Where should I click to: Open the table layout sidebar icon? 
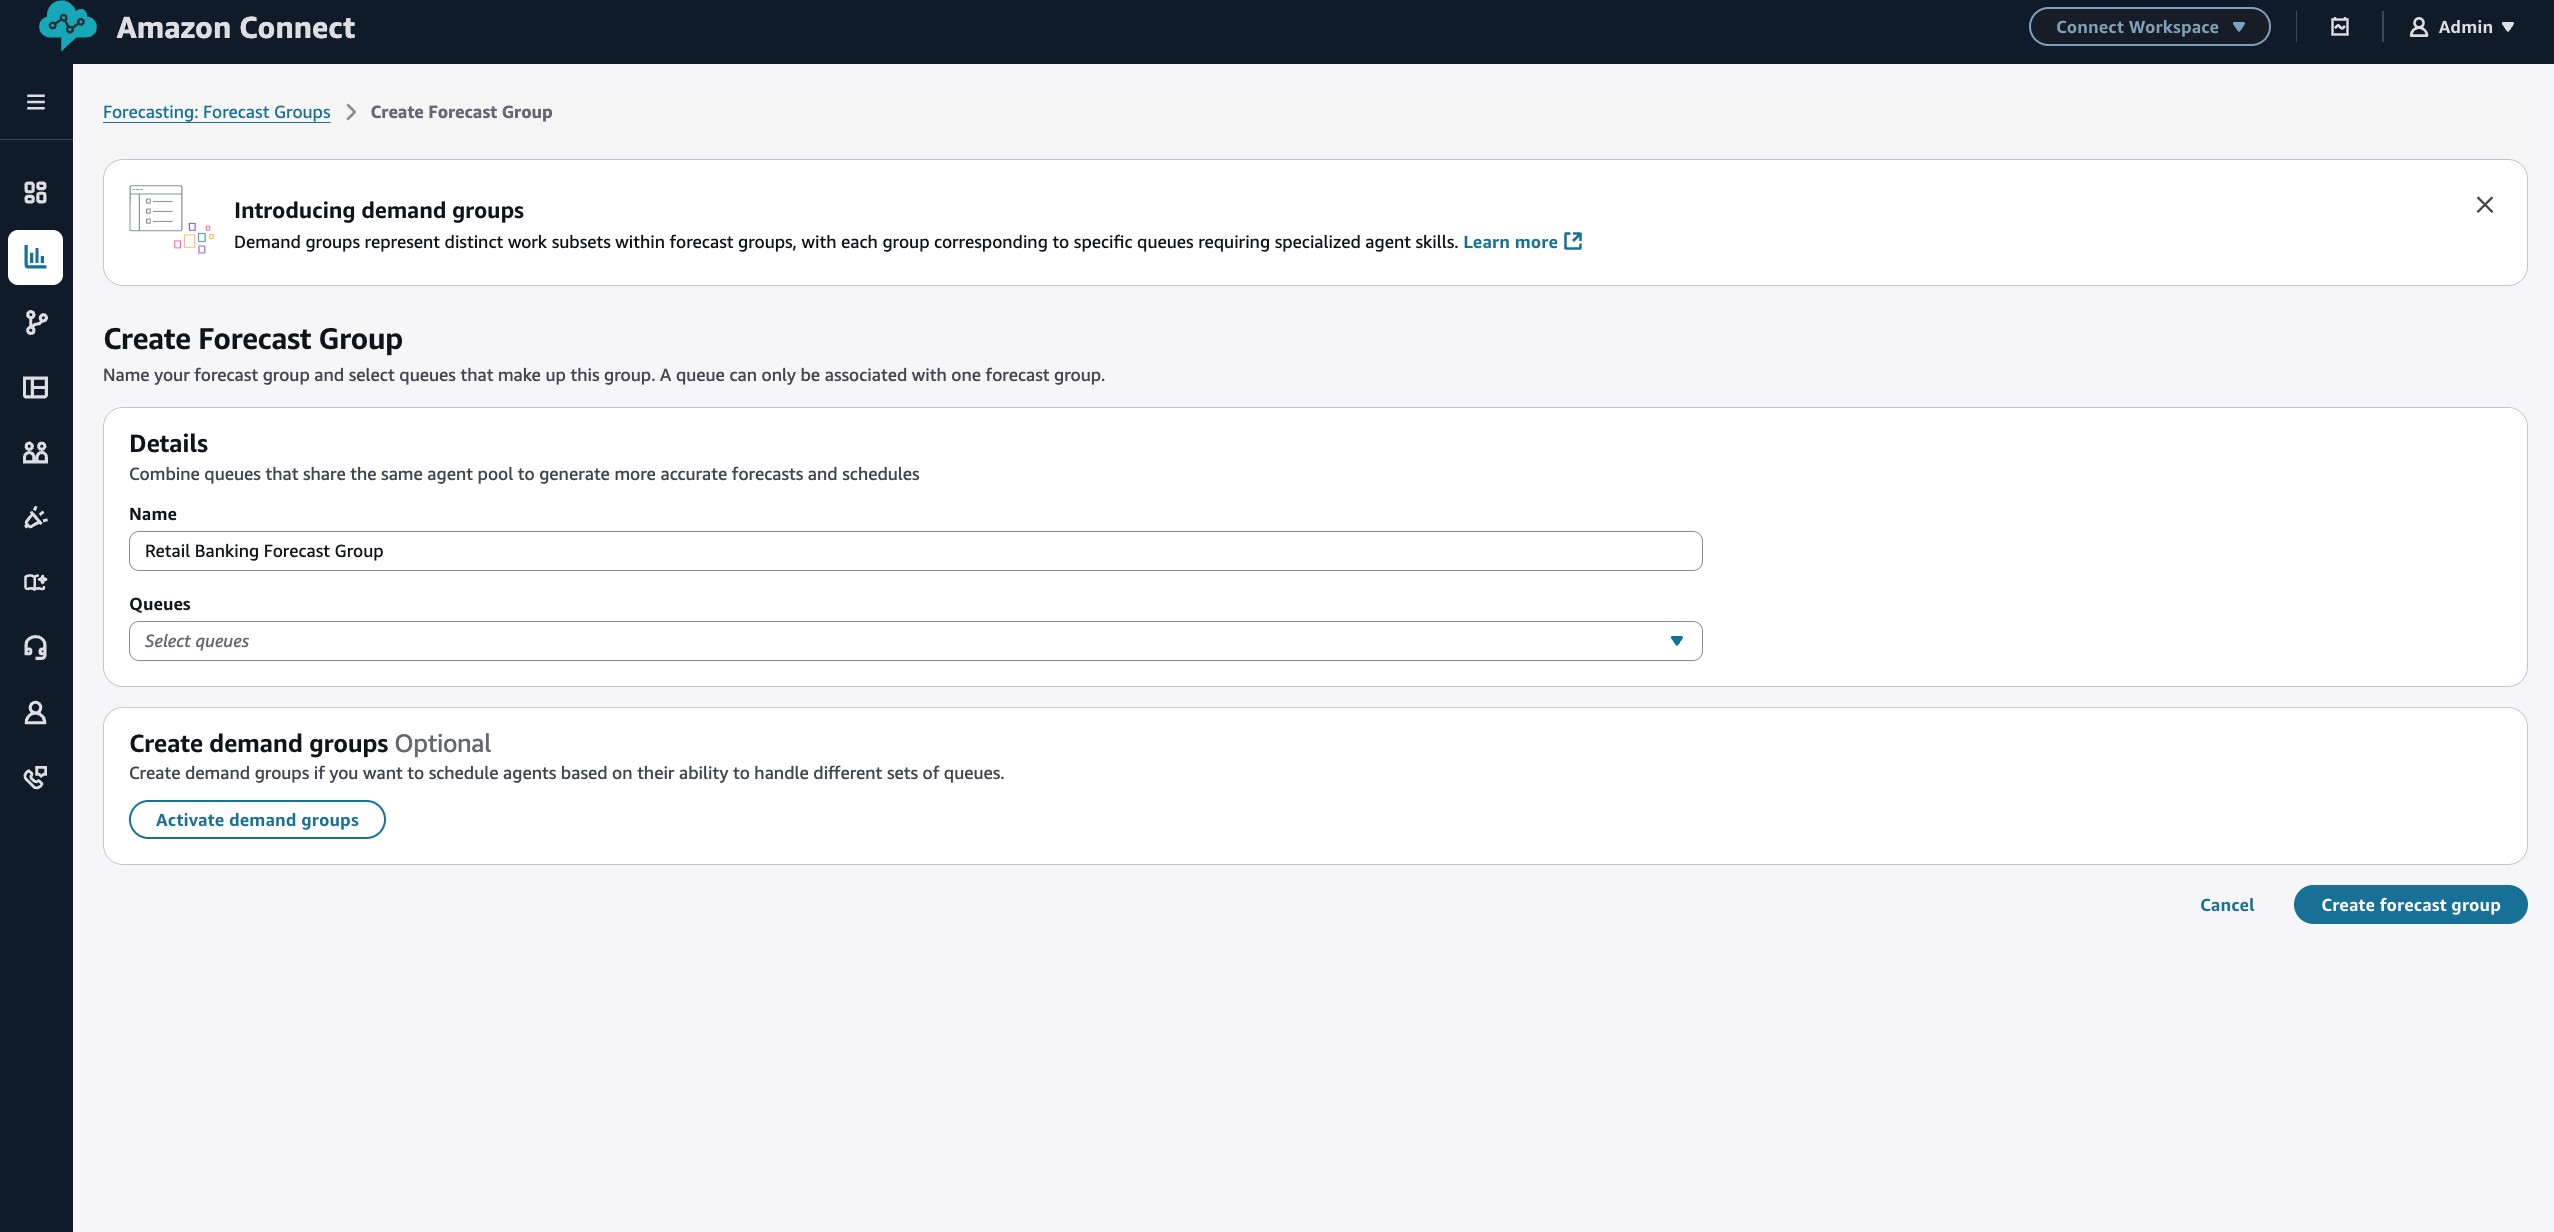[x=36, y=387]
